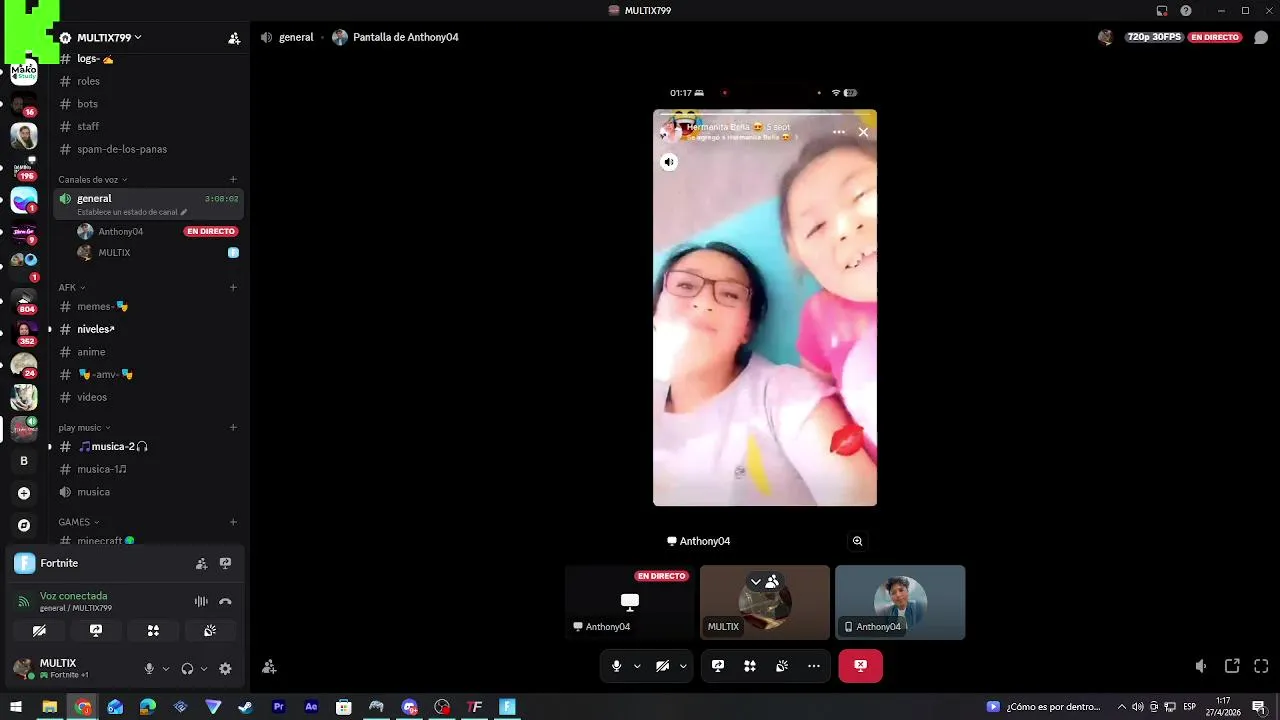1280x720 pixels.
Task: Open Steam from the taskbar
Action: [x=245, y=707]
